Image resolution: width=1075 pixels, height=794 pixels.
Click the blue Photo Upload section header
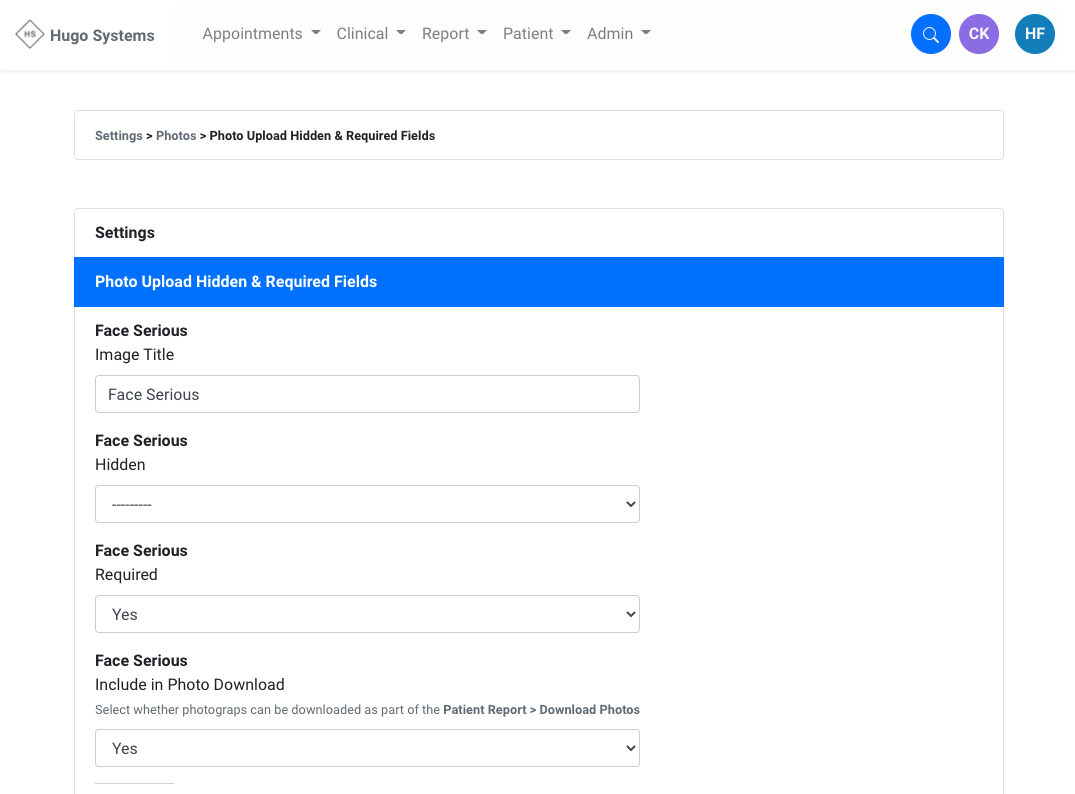538,282
